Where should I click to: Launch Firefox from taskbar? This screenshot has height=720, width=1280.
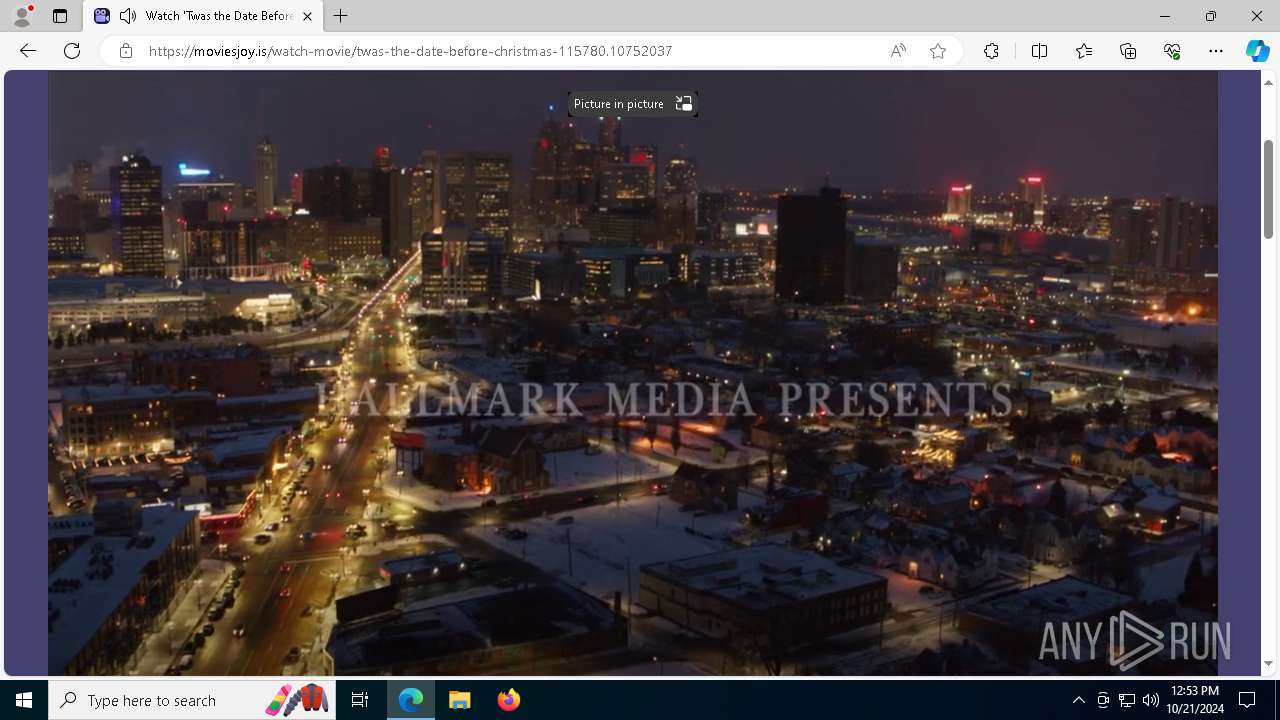508,700
